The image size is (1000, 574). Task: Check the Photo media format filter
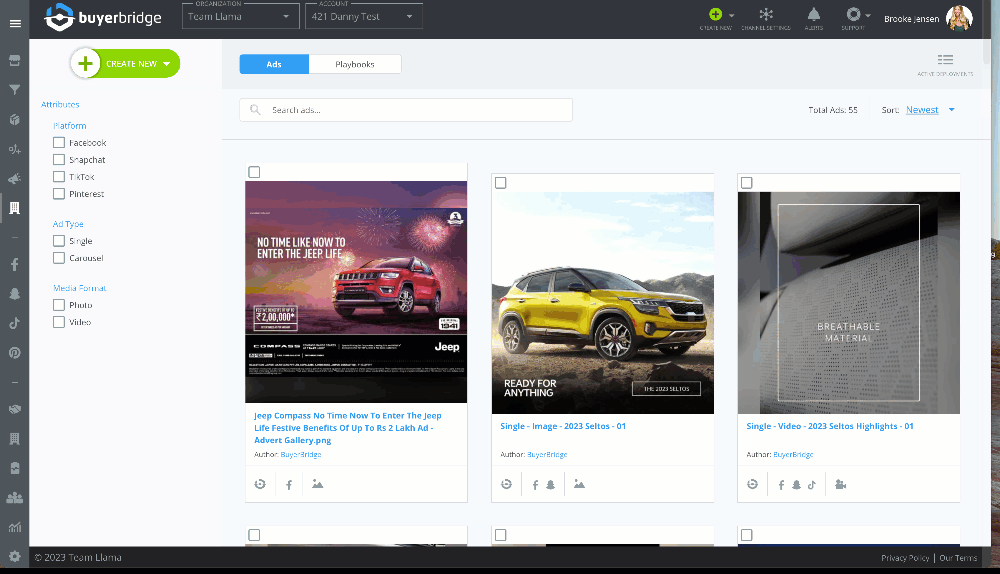59,305
